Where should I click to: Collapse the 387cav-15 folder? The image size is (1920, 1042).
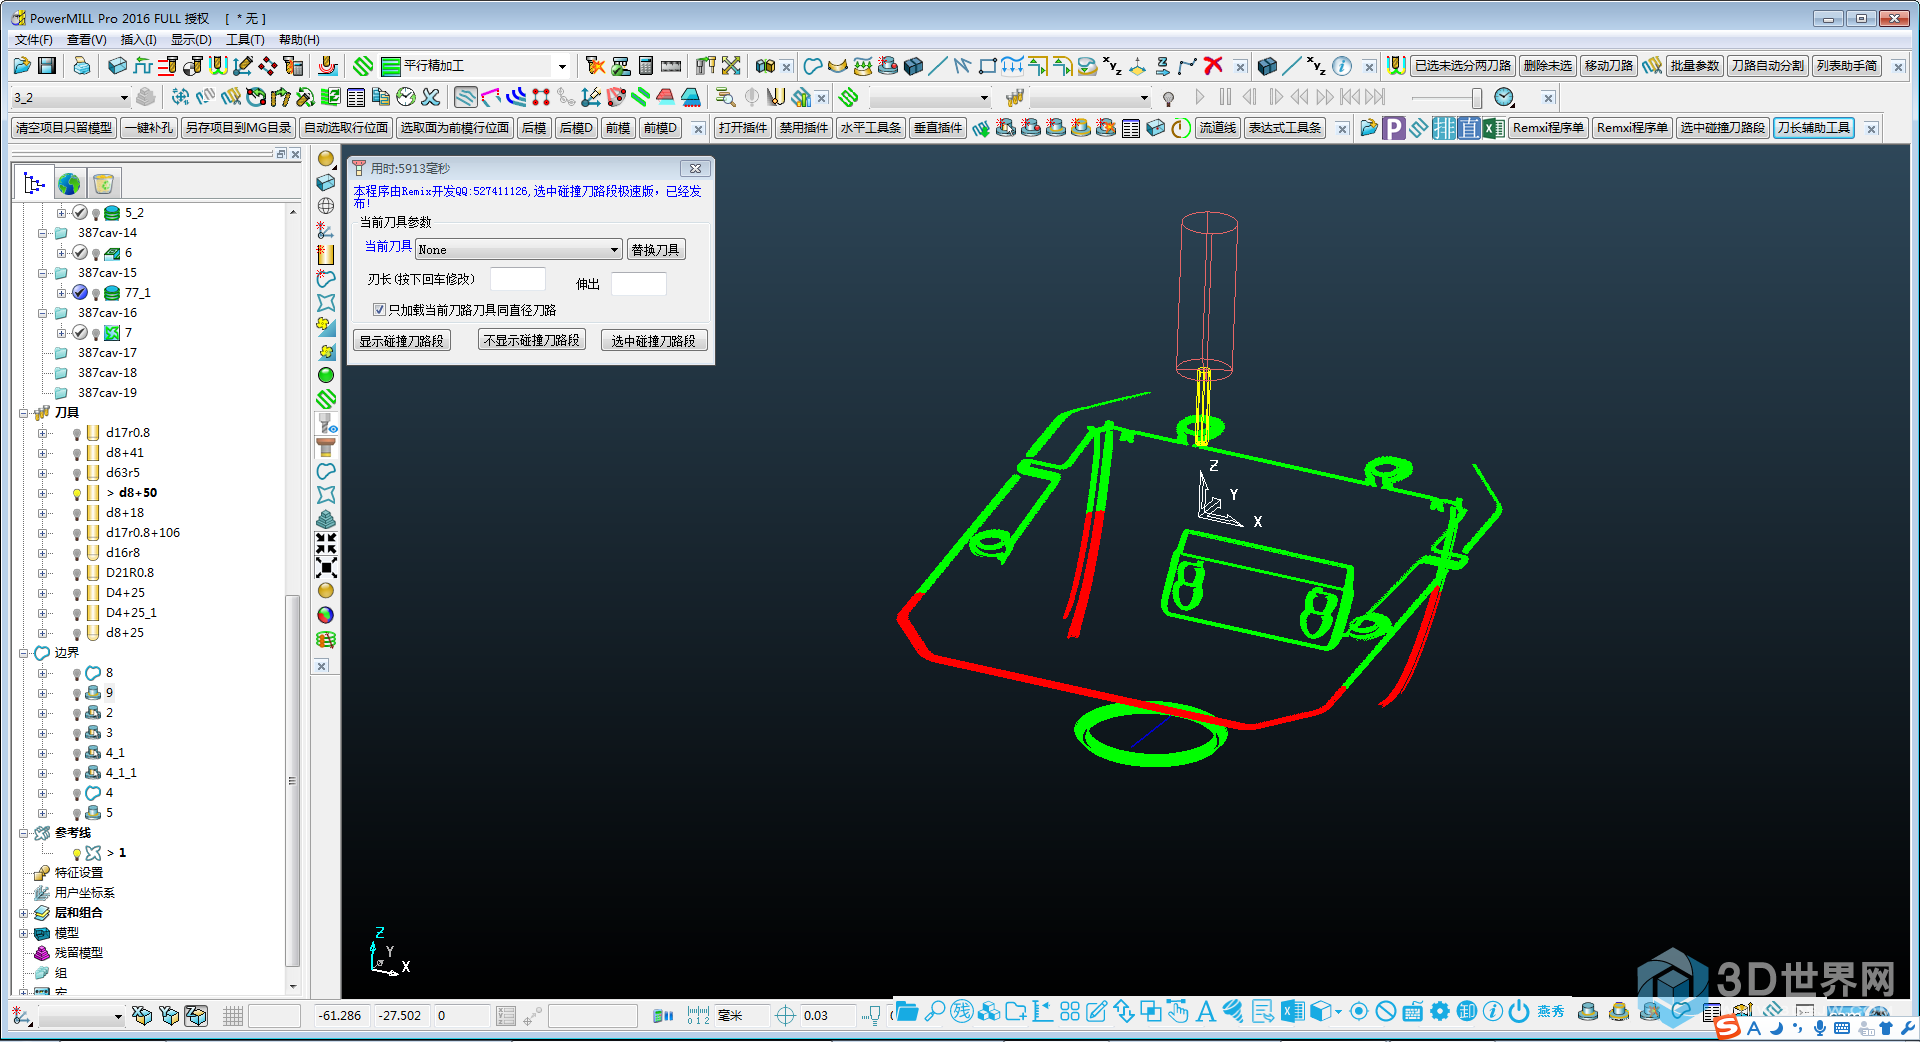point(43,273)
